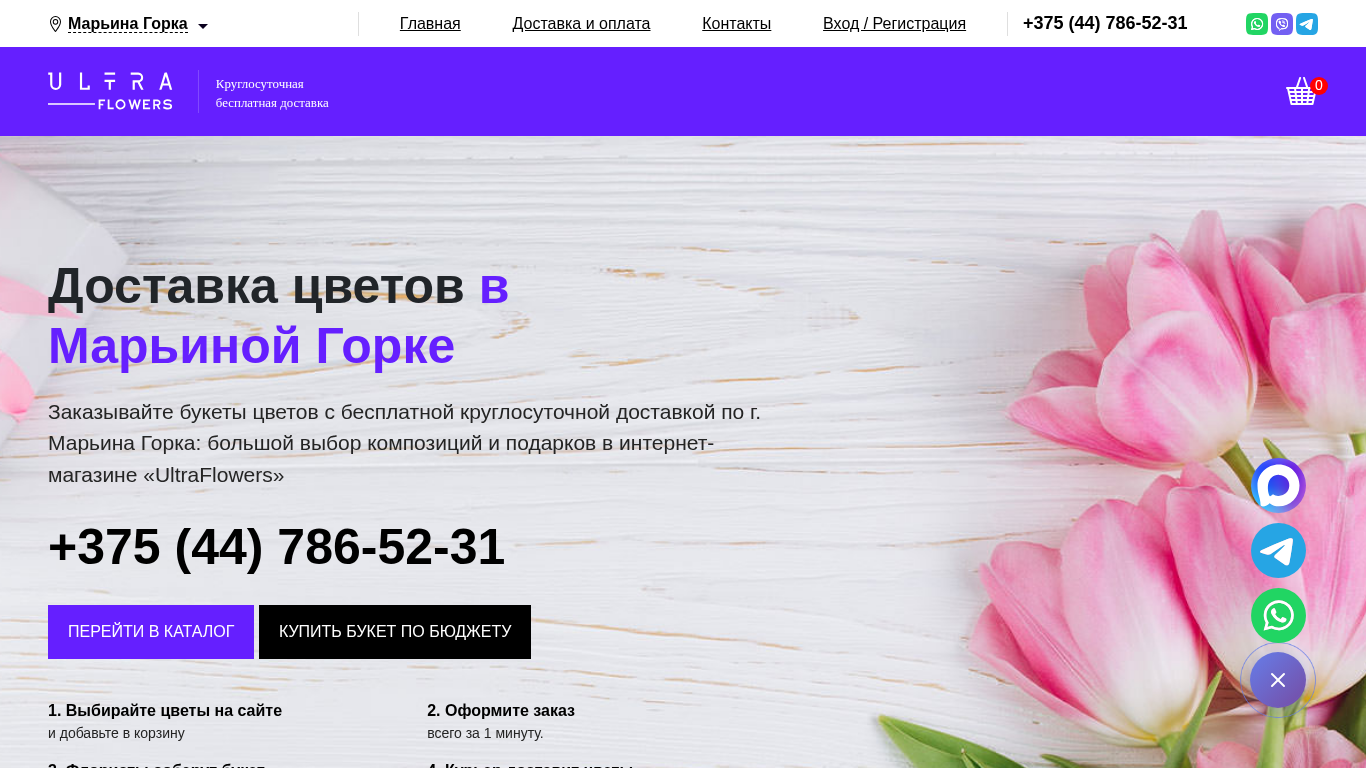Click the city selector arrow
1366x768 pixels.
(203, 26)
